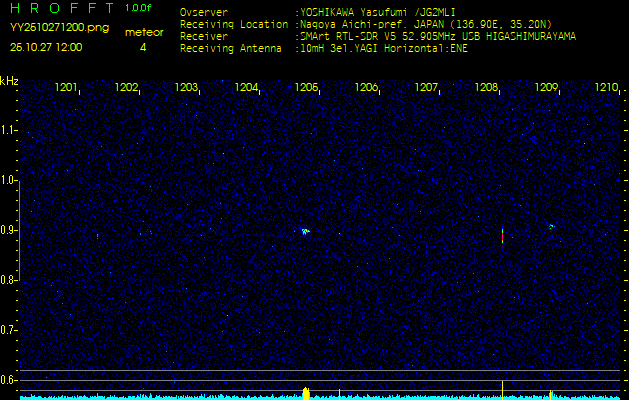629x400 pixels.
Task: Click the faint echo near 1209
Action: tap(550, 227)
